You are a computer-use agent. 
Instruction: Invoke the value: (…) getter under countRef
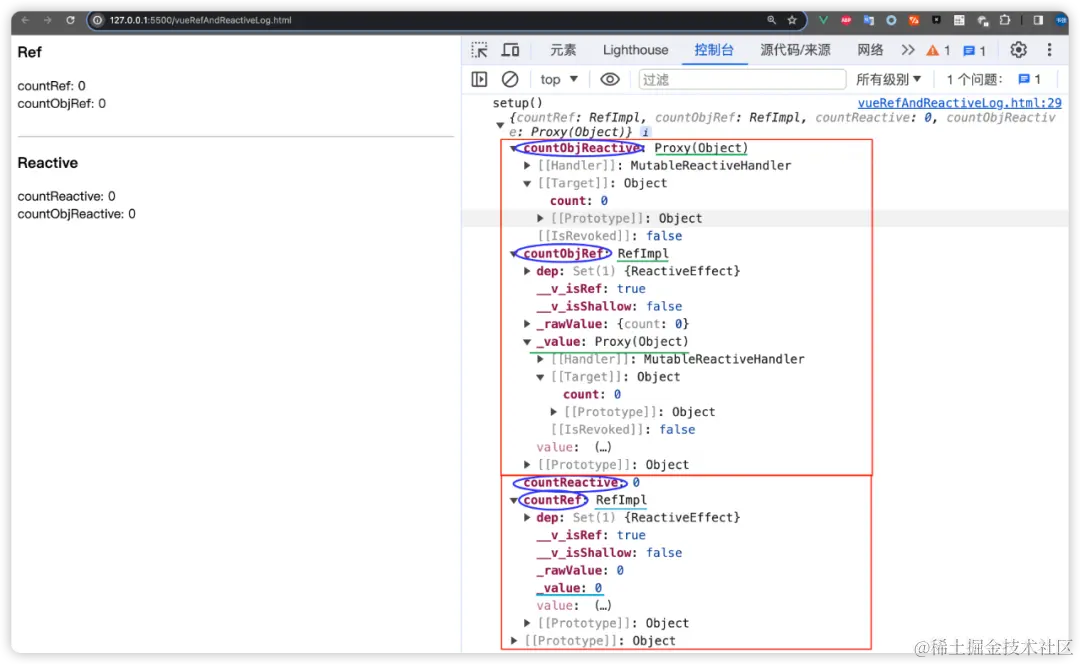[x=603, y=605]
